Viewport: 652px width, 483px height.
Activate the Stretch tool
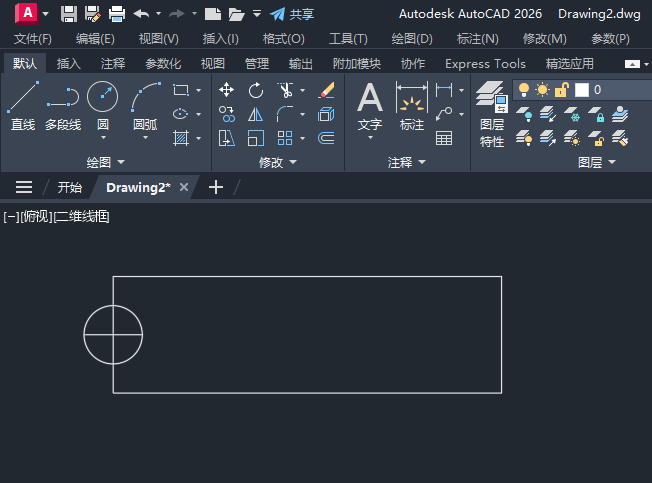tap(227, 138)
